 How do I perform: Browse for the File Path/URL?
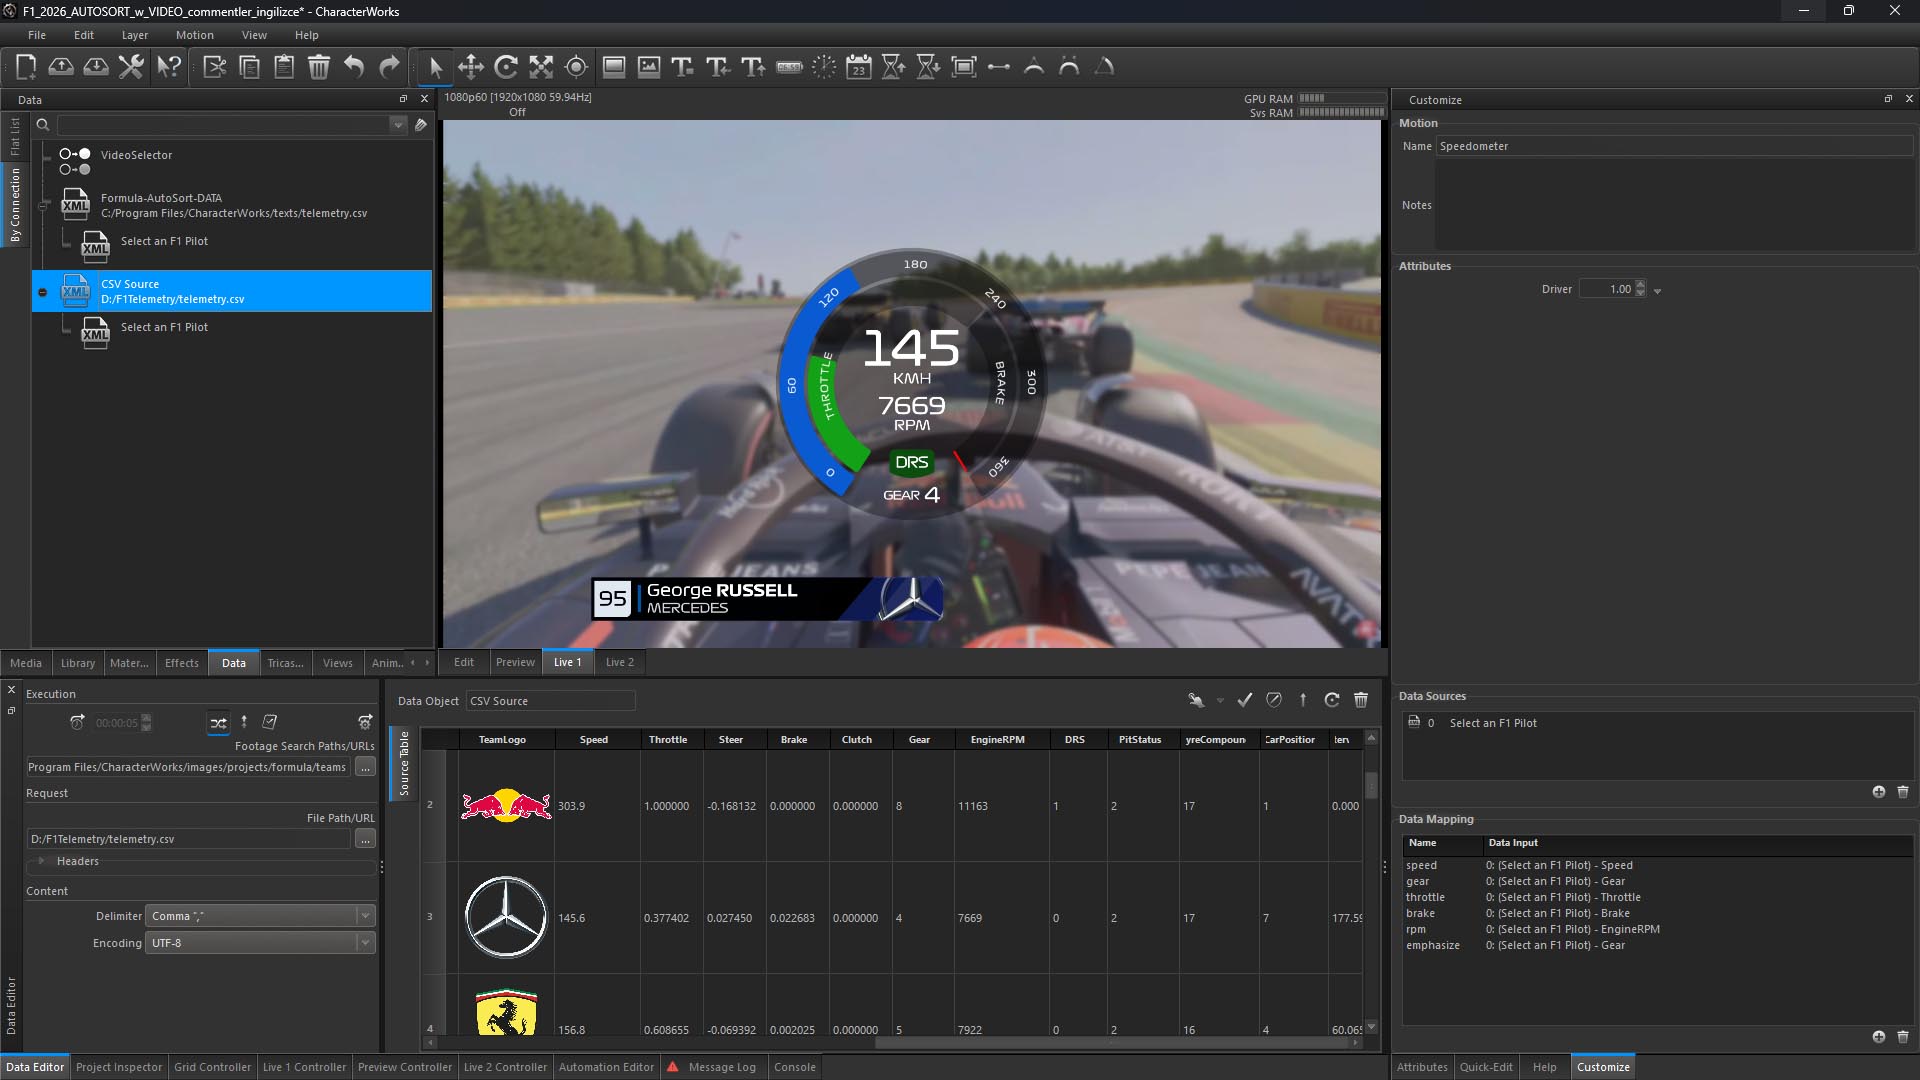click(x=365, y=839)
